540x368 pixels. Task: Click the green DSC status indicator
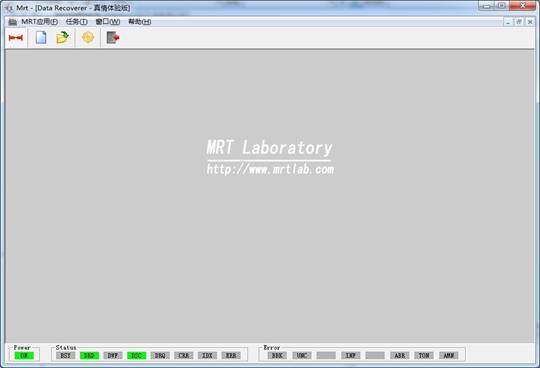click(137, 356)
